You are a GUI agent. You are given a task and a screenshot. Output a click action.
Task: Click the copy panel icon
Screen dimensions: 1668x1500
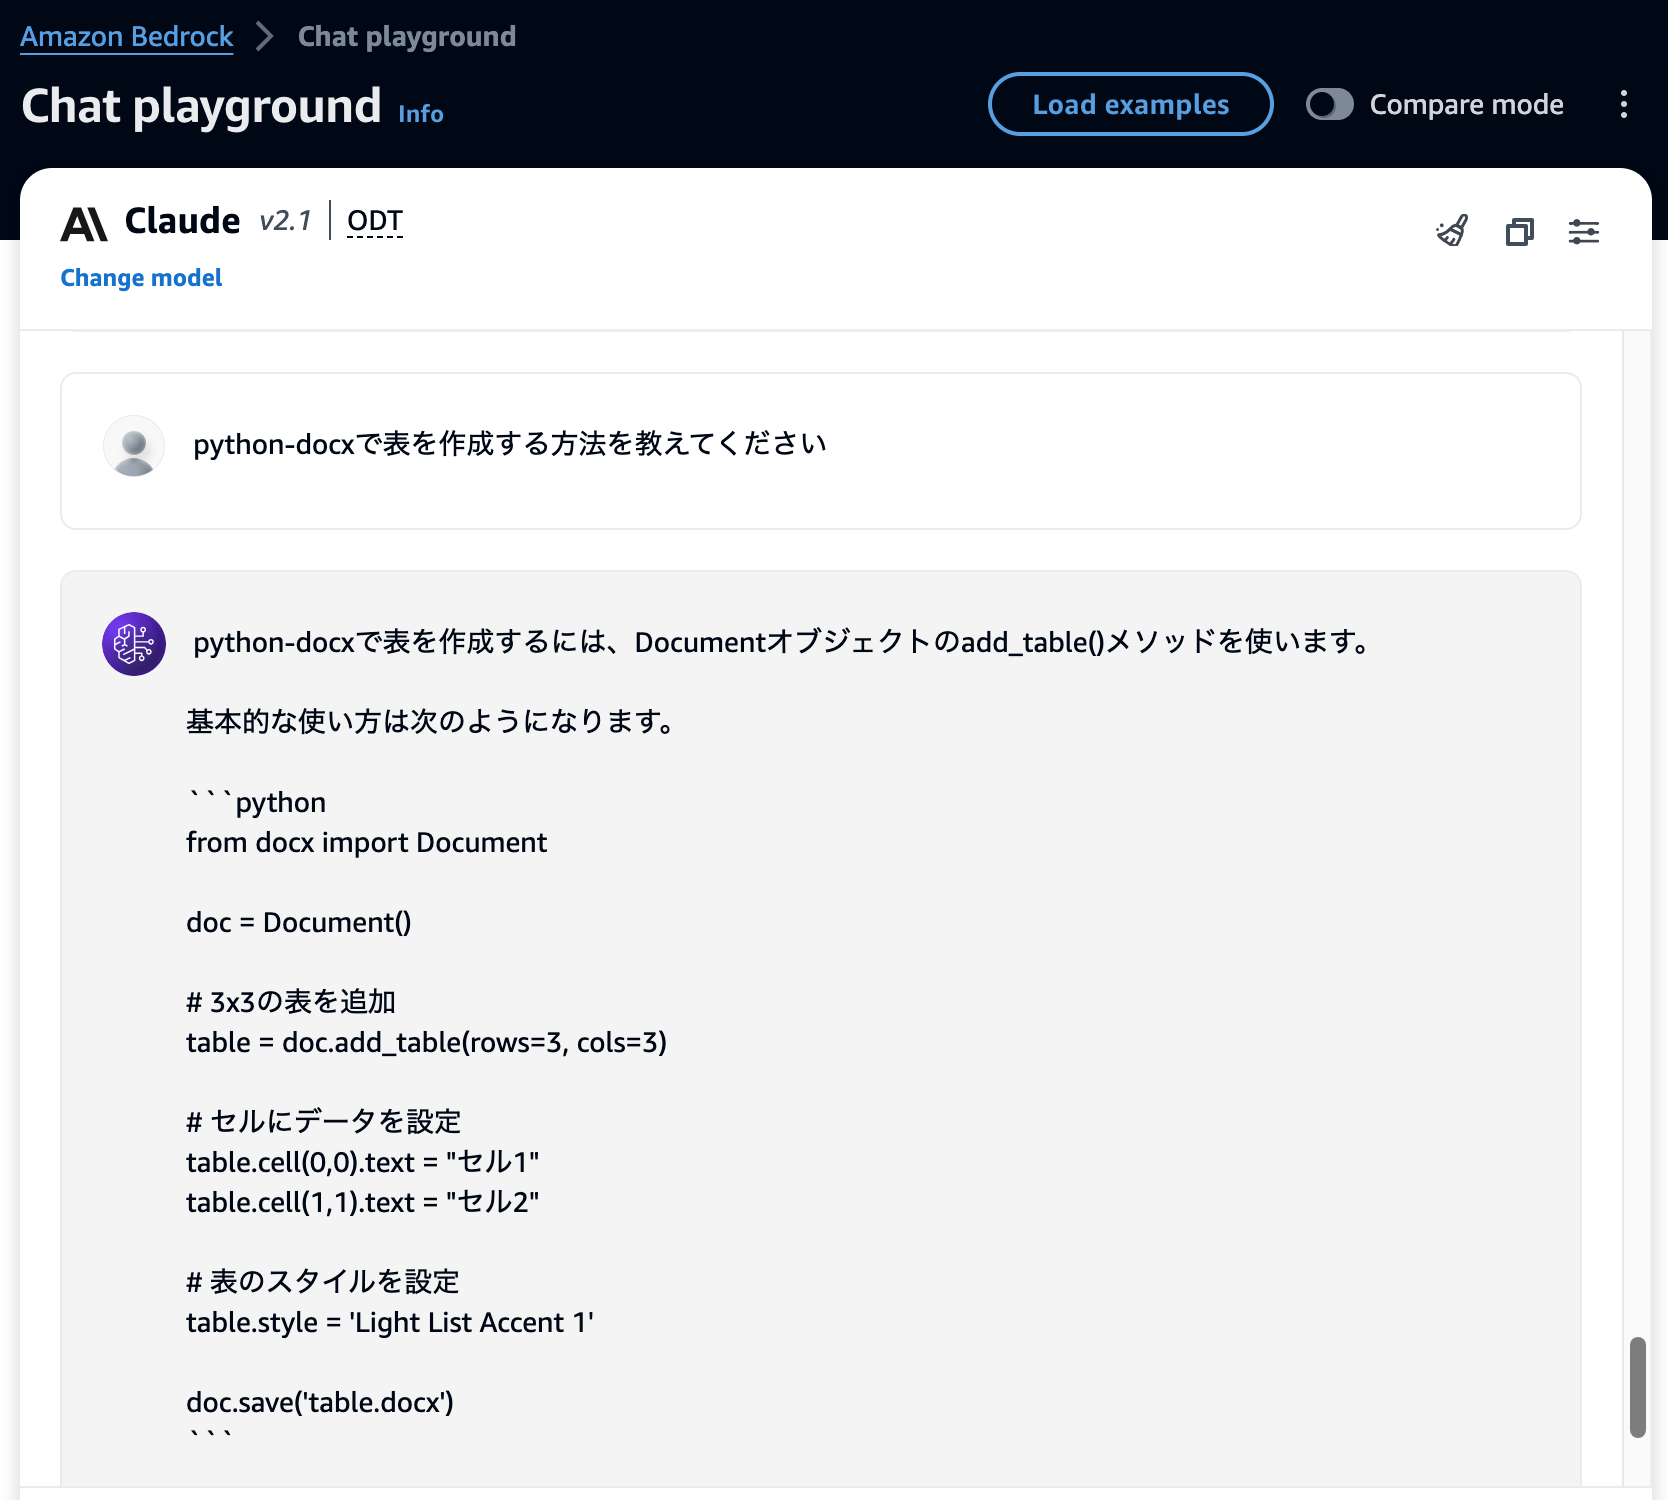tap(1519, 232)
